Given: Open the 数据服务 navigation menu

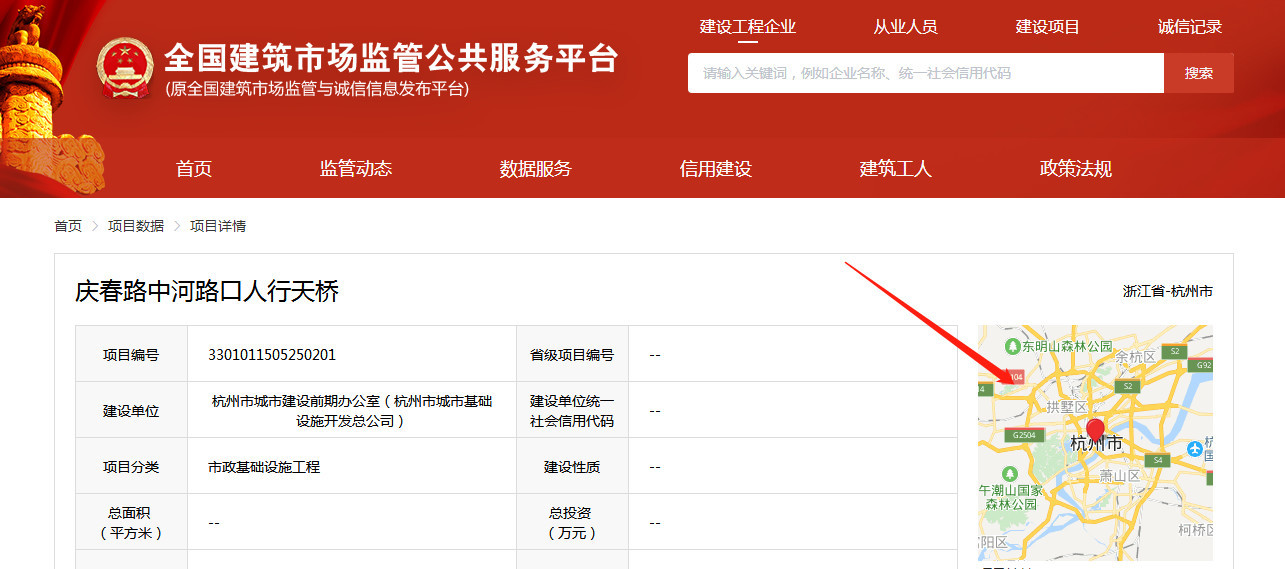Looking at the screenshot, I should pos(536,169).
